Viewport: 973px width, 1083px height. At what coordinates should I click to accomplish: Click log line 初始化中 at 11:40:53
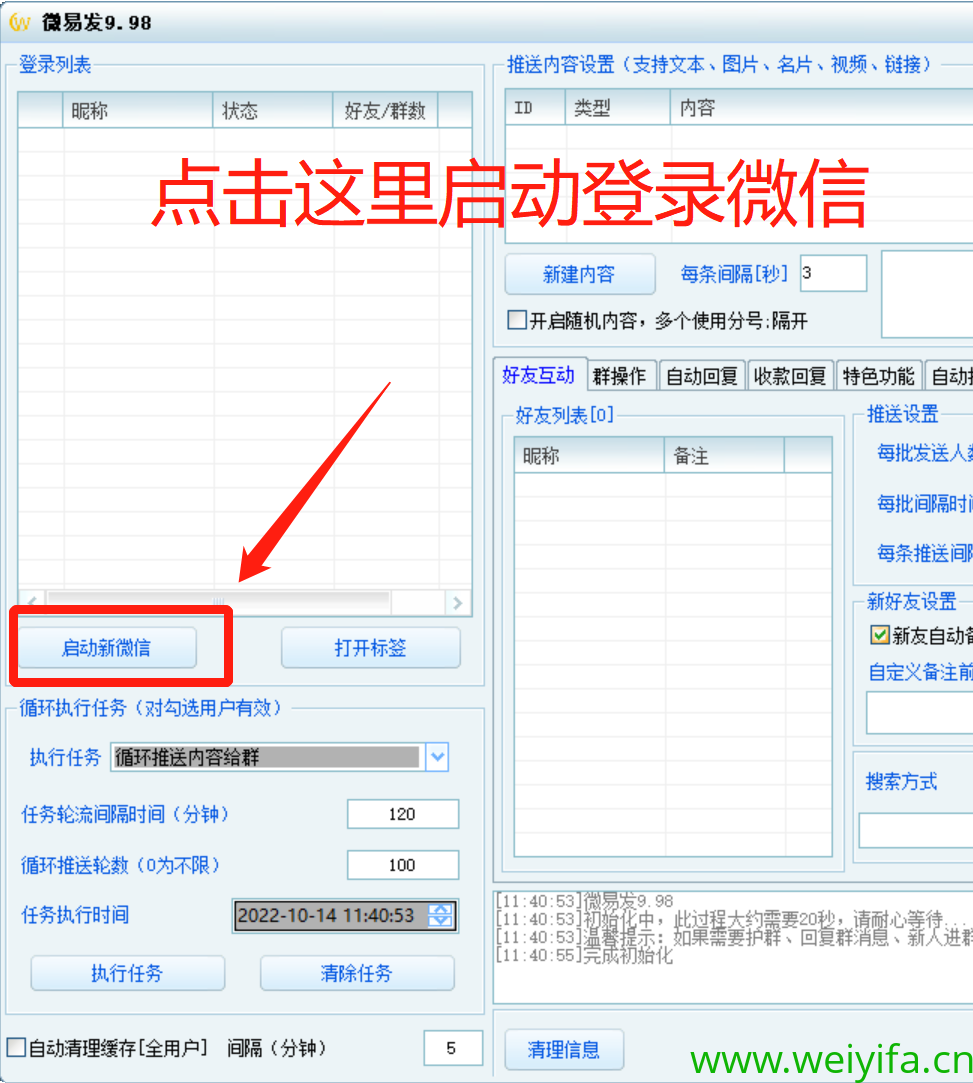pyautogui.click(x=734, y=920)
